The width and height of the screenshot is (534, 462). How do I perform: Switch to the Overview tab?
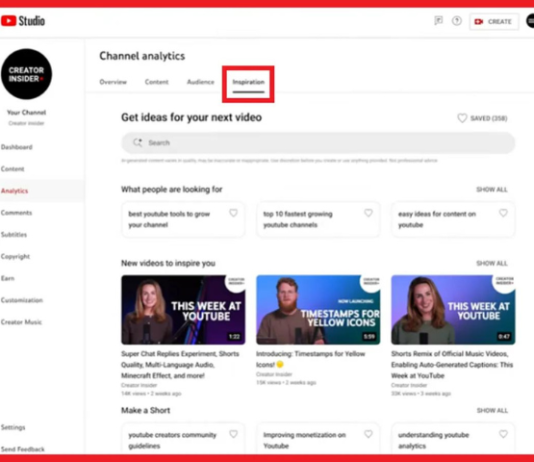point(113,82)
